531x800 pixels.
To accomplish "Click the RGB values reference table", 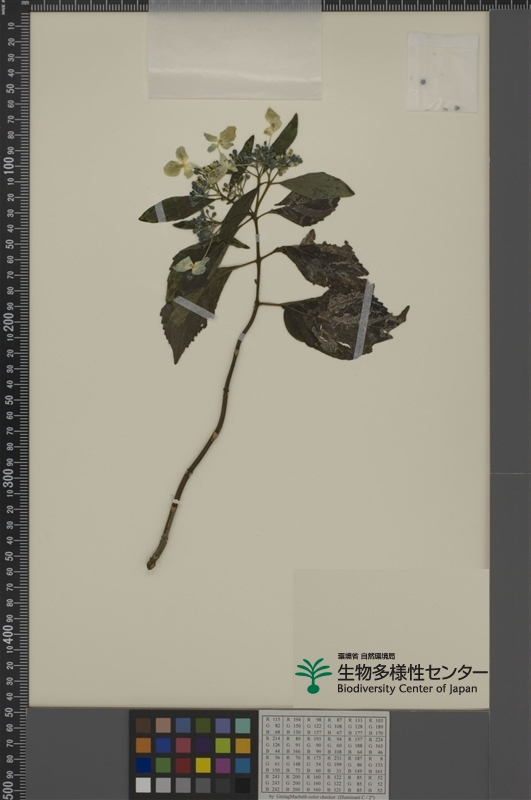I will [x=324, y=754].
